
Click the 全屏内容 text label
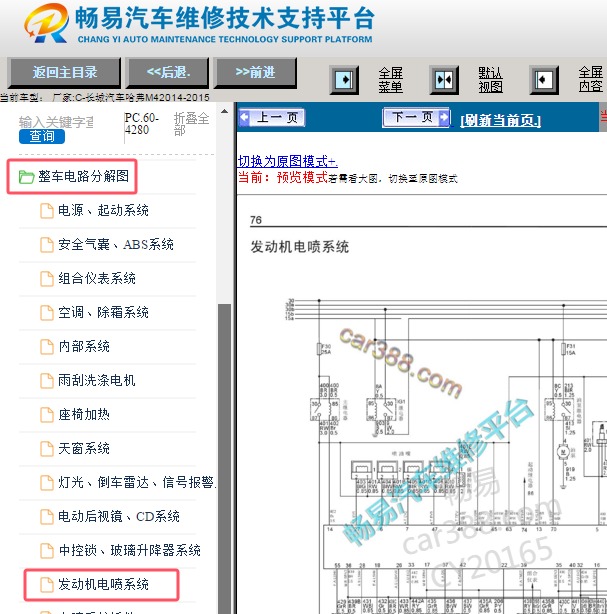point(591,79)
